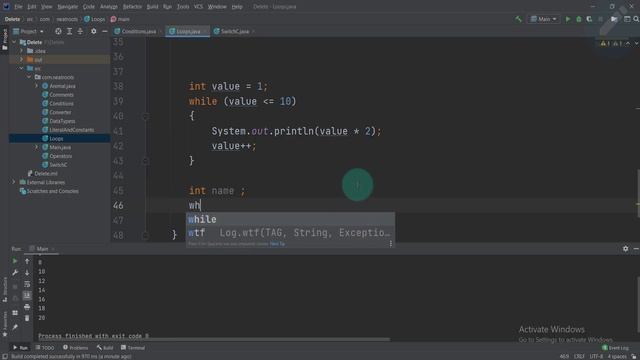The width and height of the screenshot is (640, 360).
Task: Collapse the src folder
Action: [x=22, y=68]
